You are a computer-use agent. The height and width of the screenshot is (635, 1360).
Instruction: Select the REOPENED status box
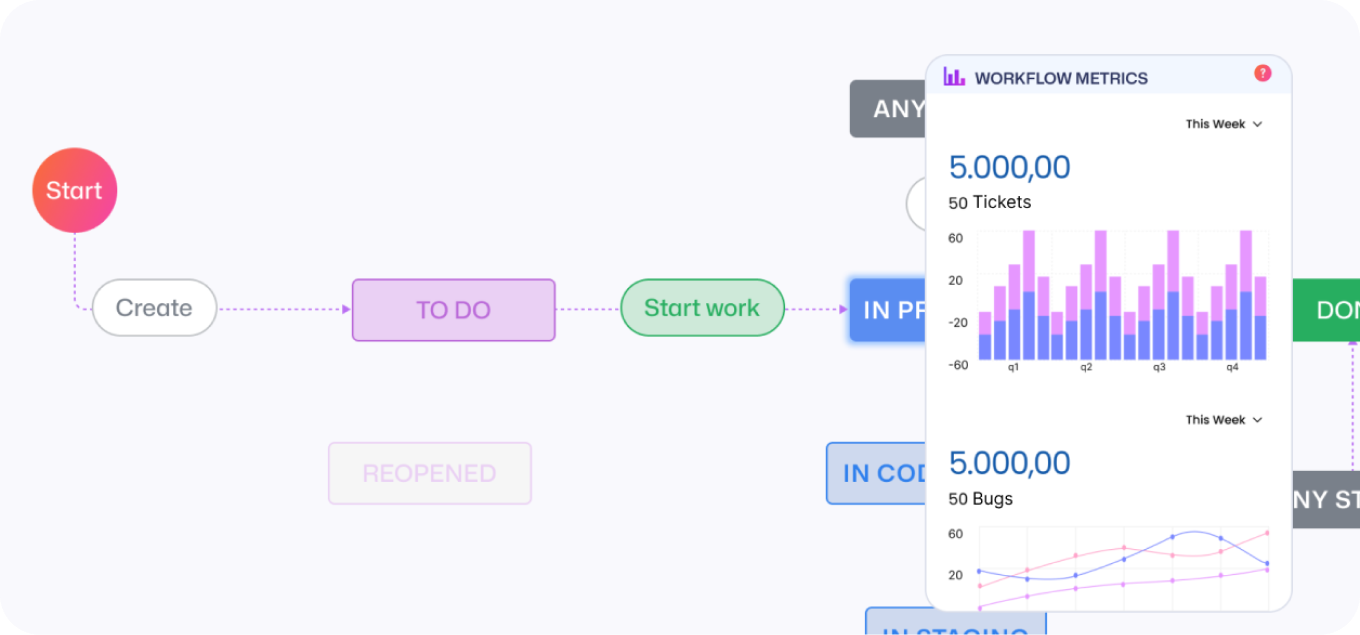pos(429,473)
